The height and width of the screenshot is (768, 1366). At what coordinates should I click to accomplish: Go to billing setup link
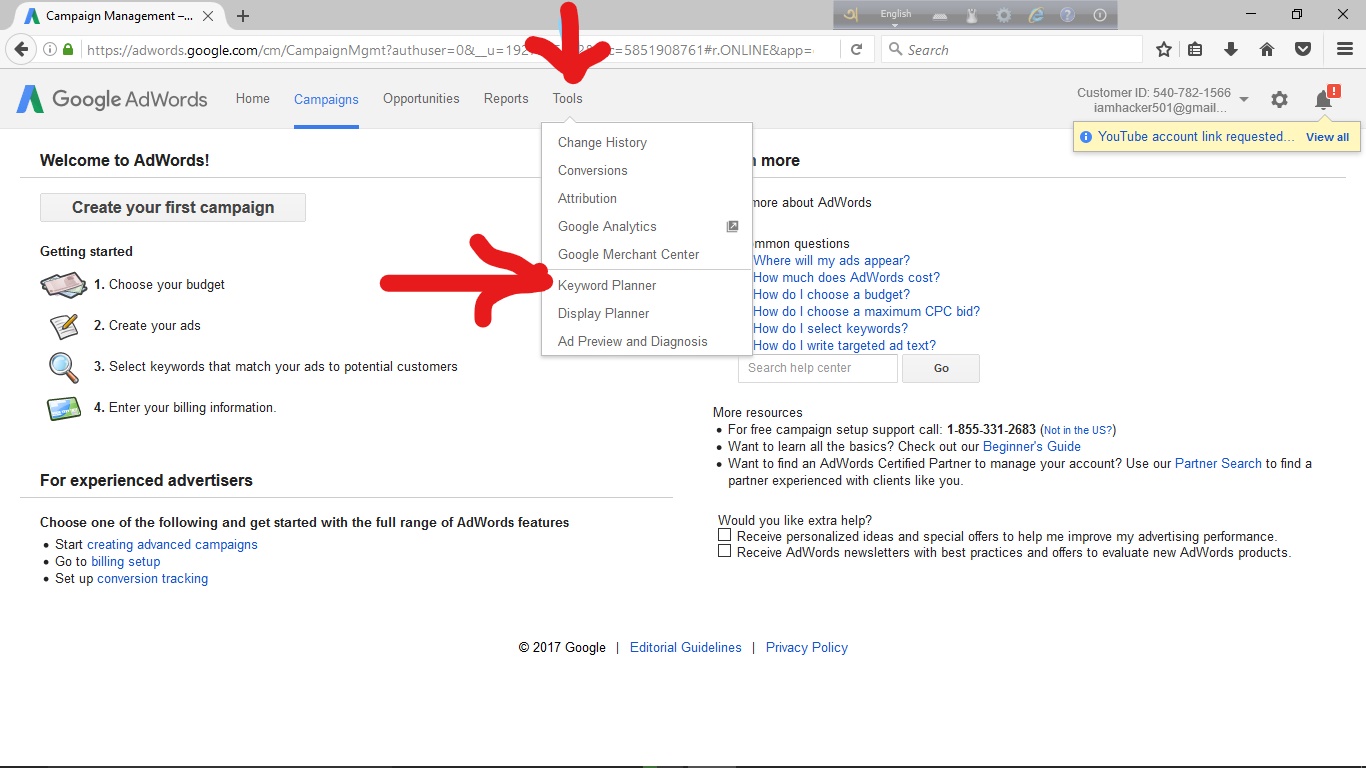point(126,562)
